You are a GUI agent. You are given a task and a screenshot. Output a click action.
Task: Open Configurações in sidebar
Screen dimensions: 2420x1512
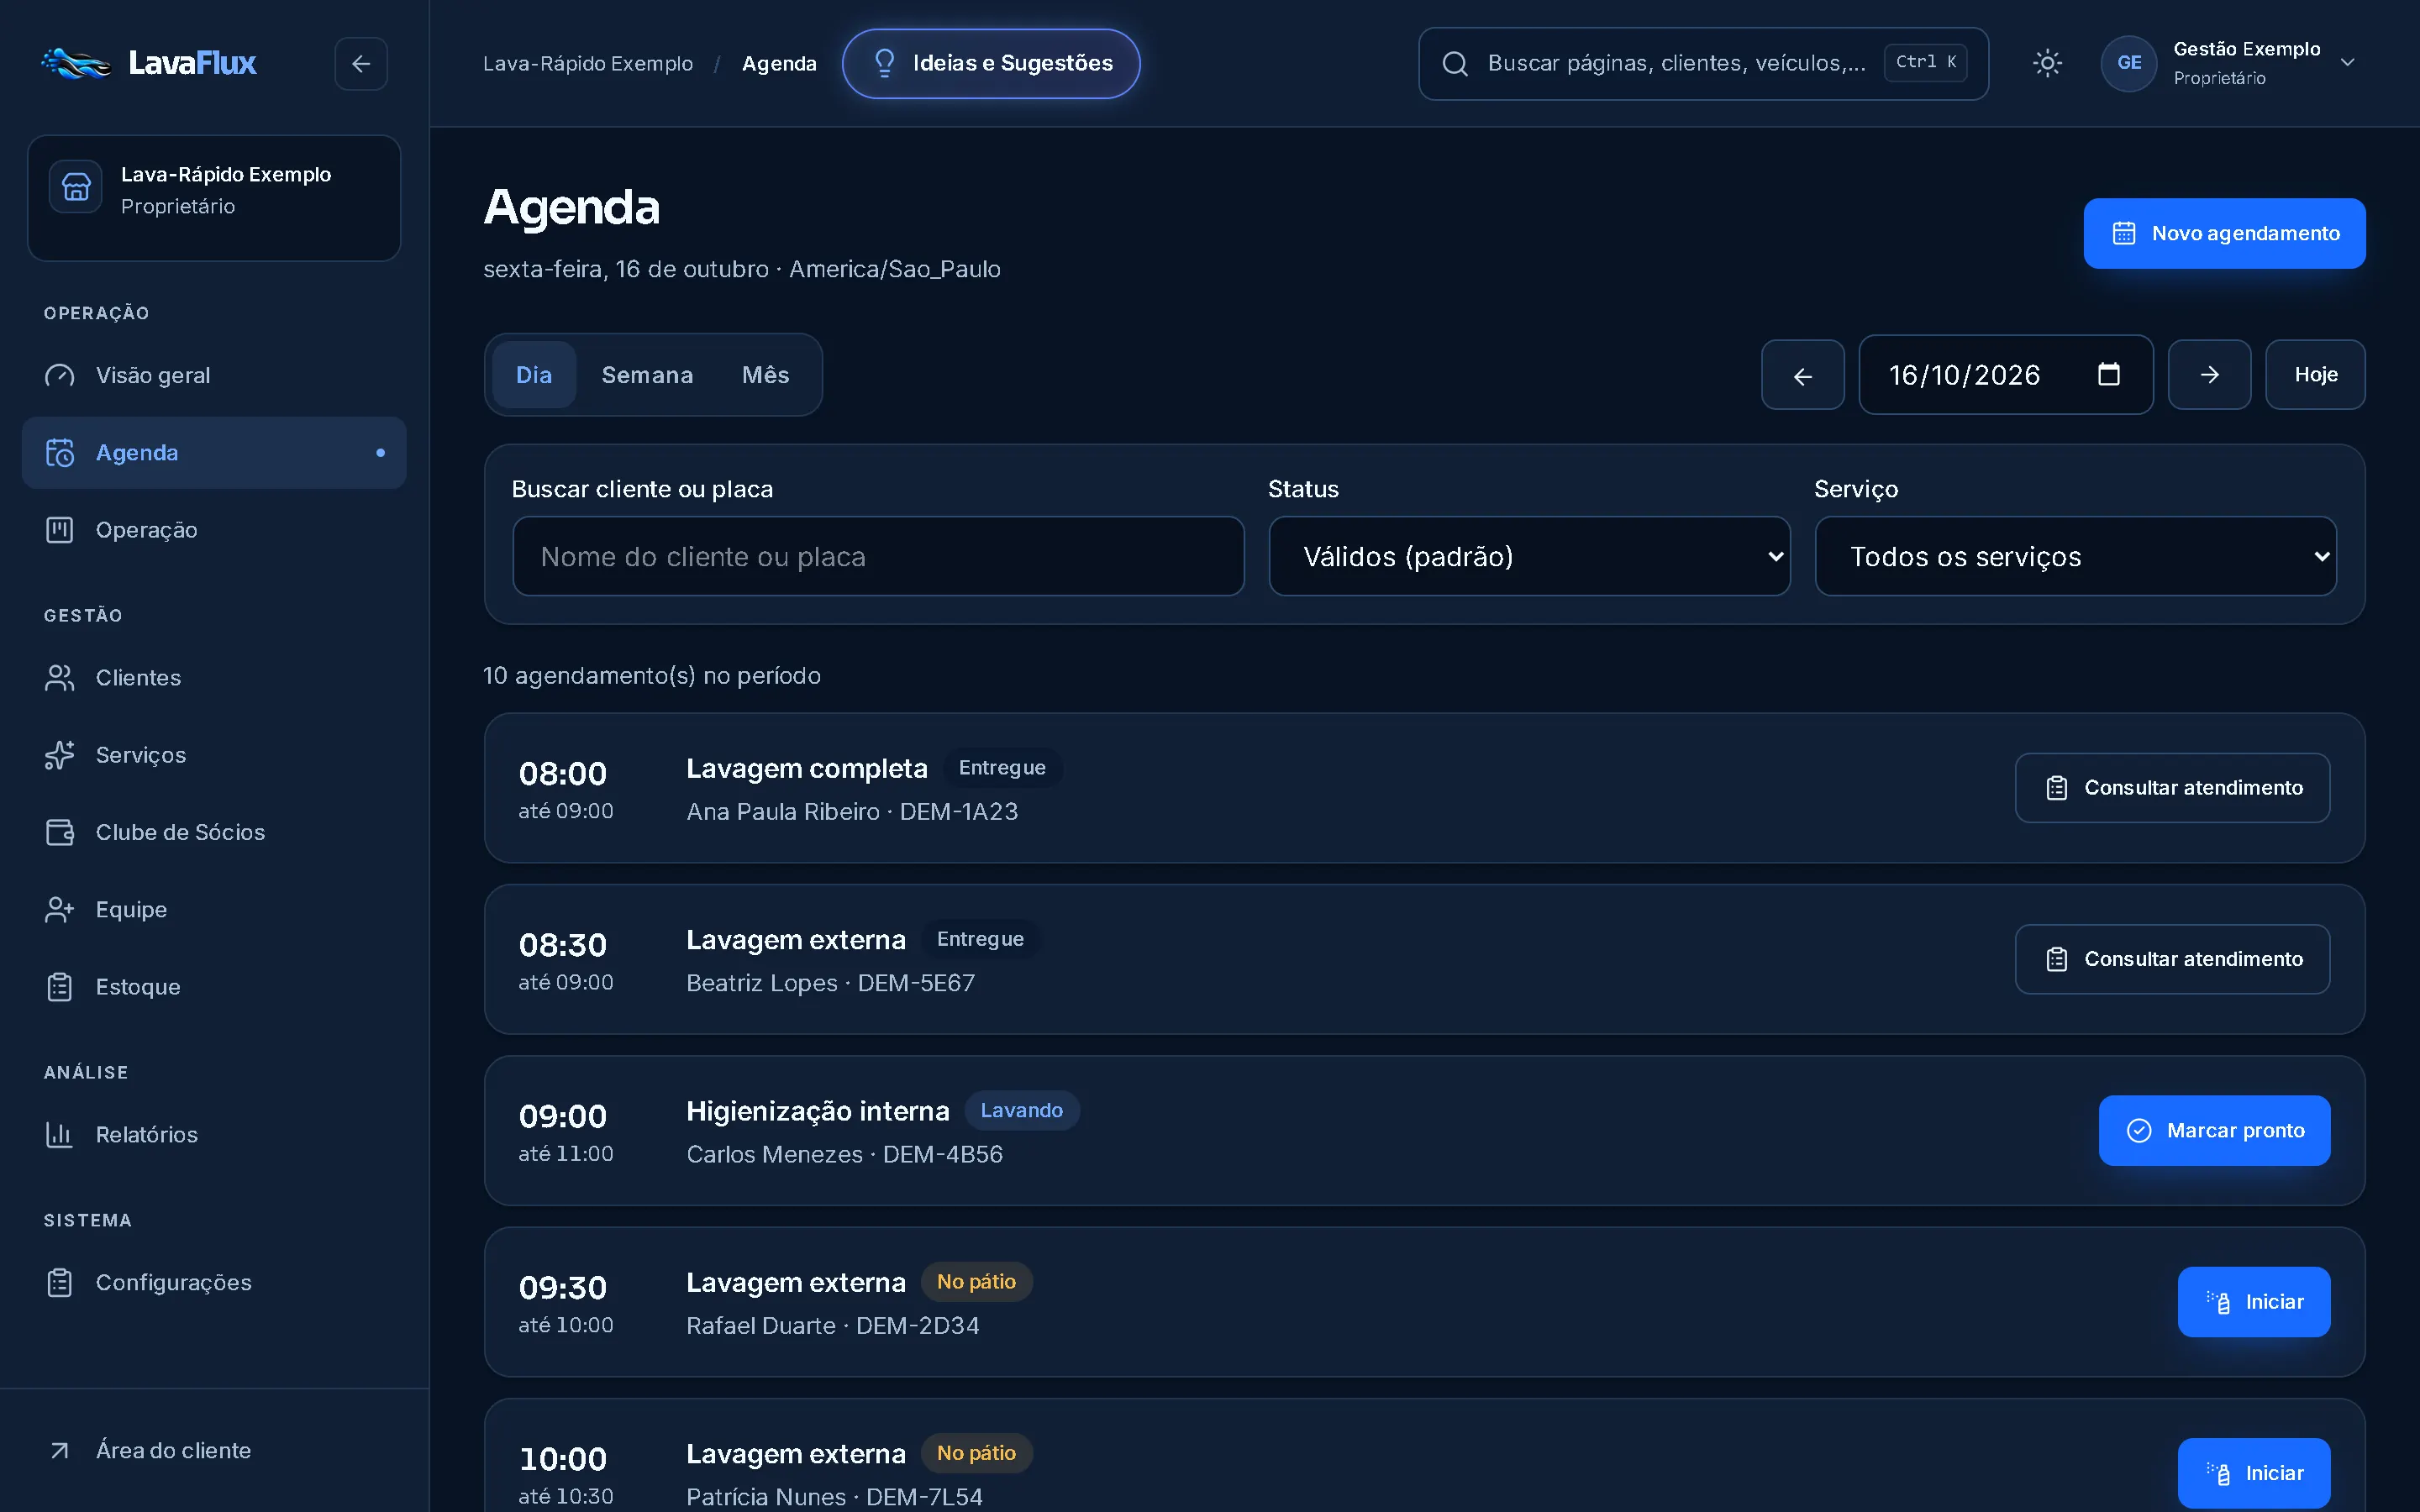[x=214, y=1283]
